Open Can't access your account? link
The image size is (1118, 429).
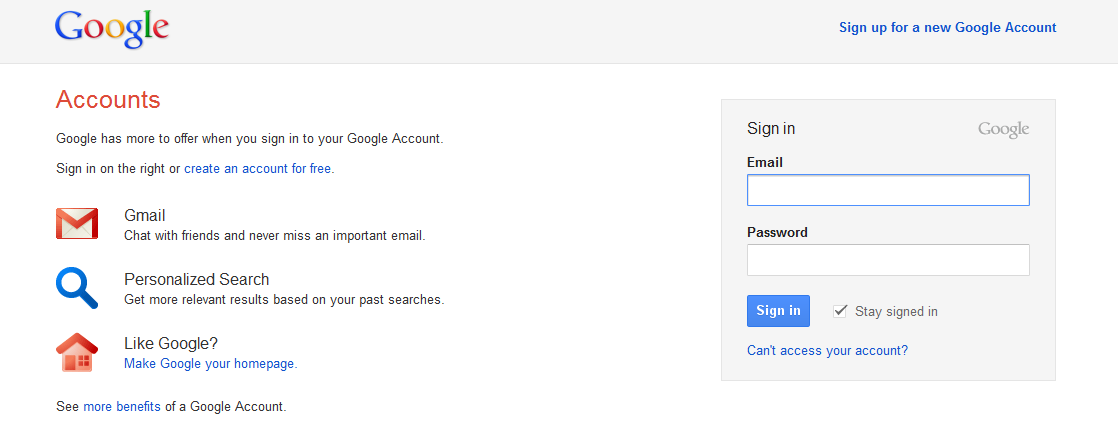coord(827,351)
